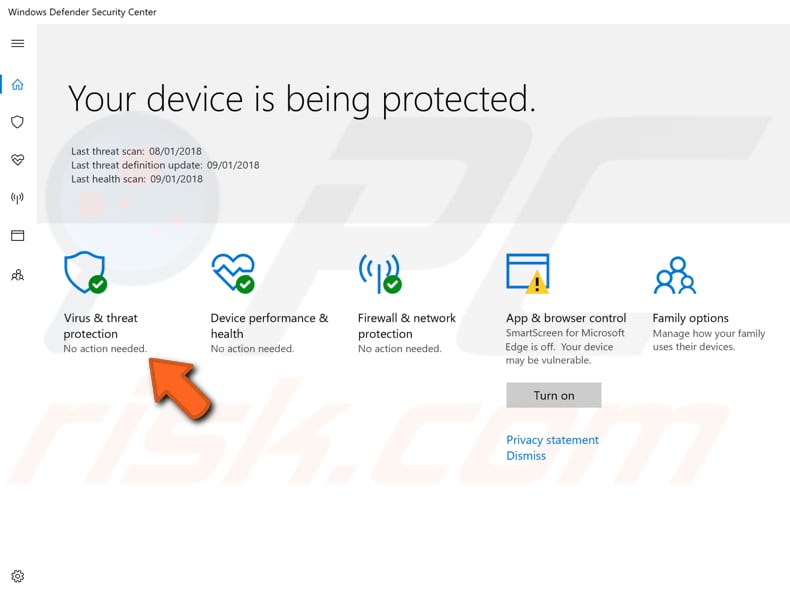This screenshot has width=790, height=598.
Task: Open the sidebar shield icon for virus protection
Action: (17, 122)
